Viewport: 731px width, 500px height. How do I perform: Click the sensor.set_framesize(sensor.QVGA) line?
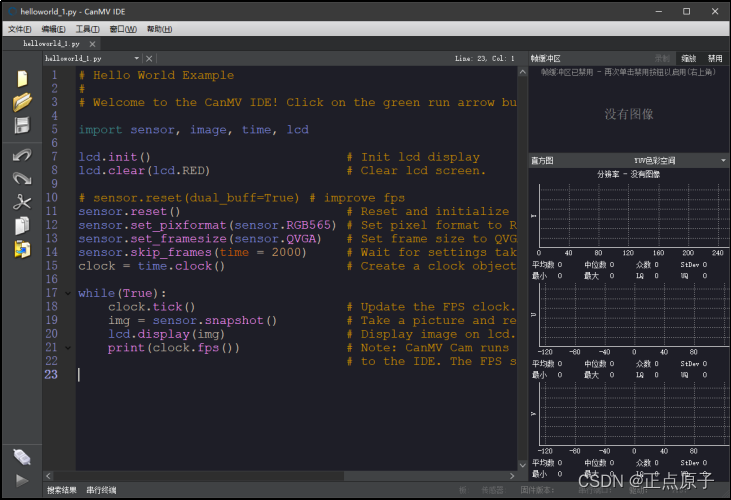coord(200,239)
